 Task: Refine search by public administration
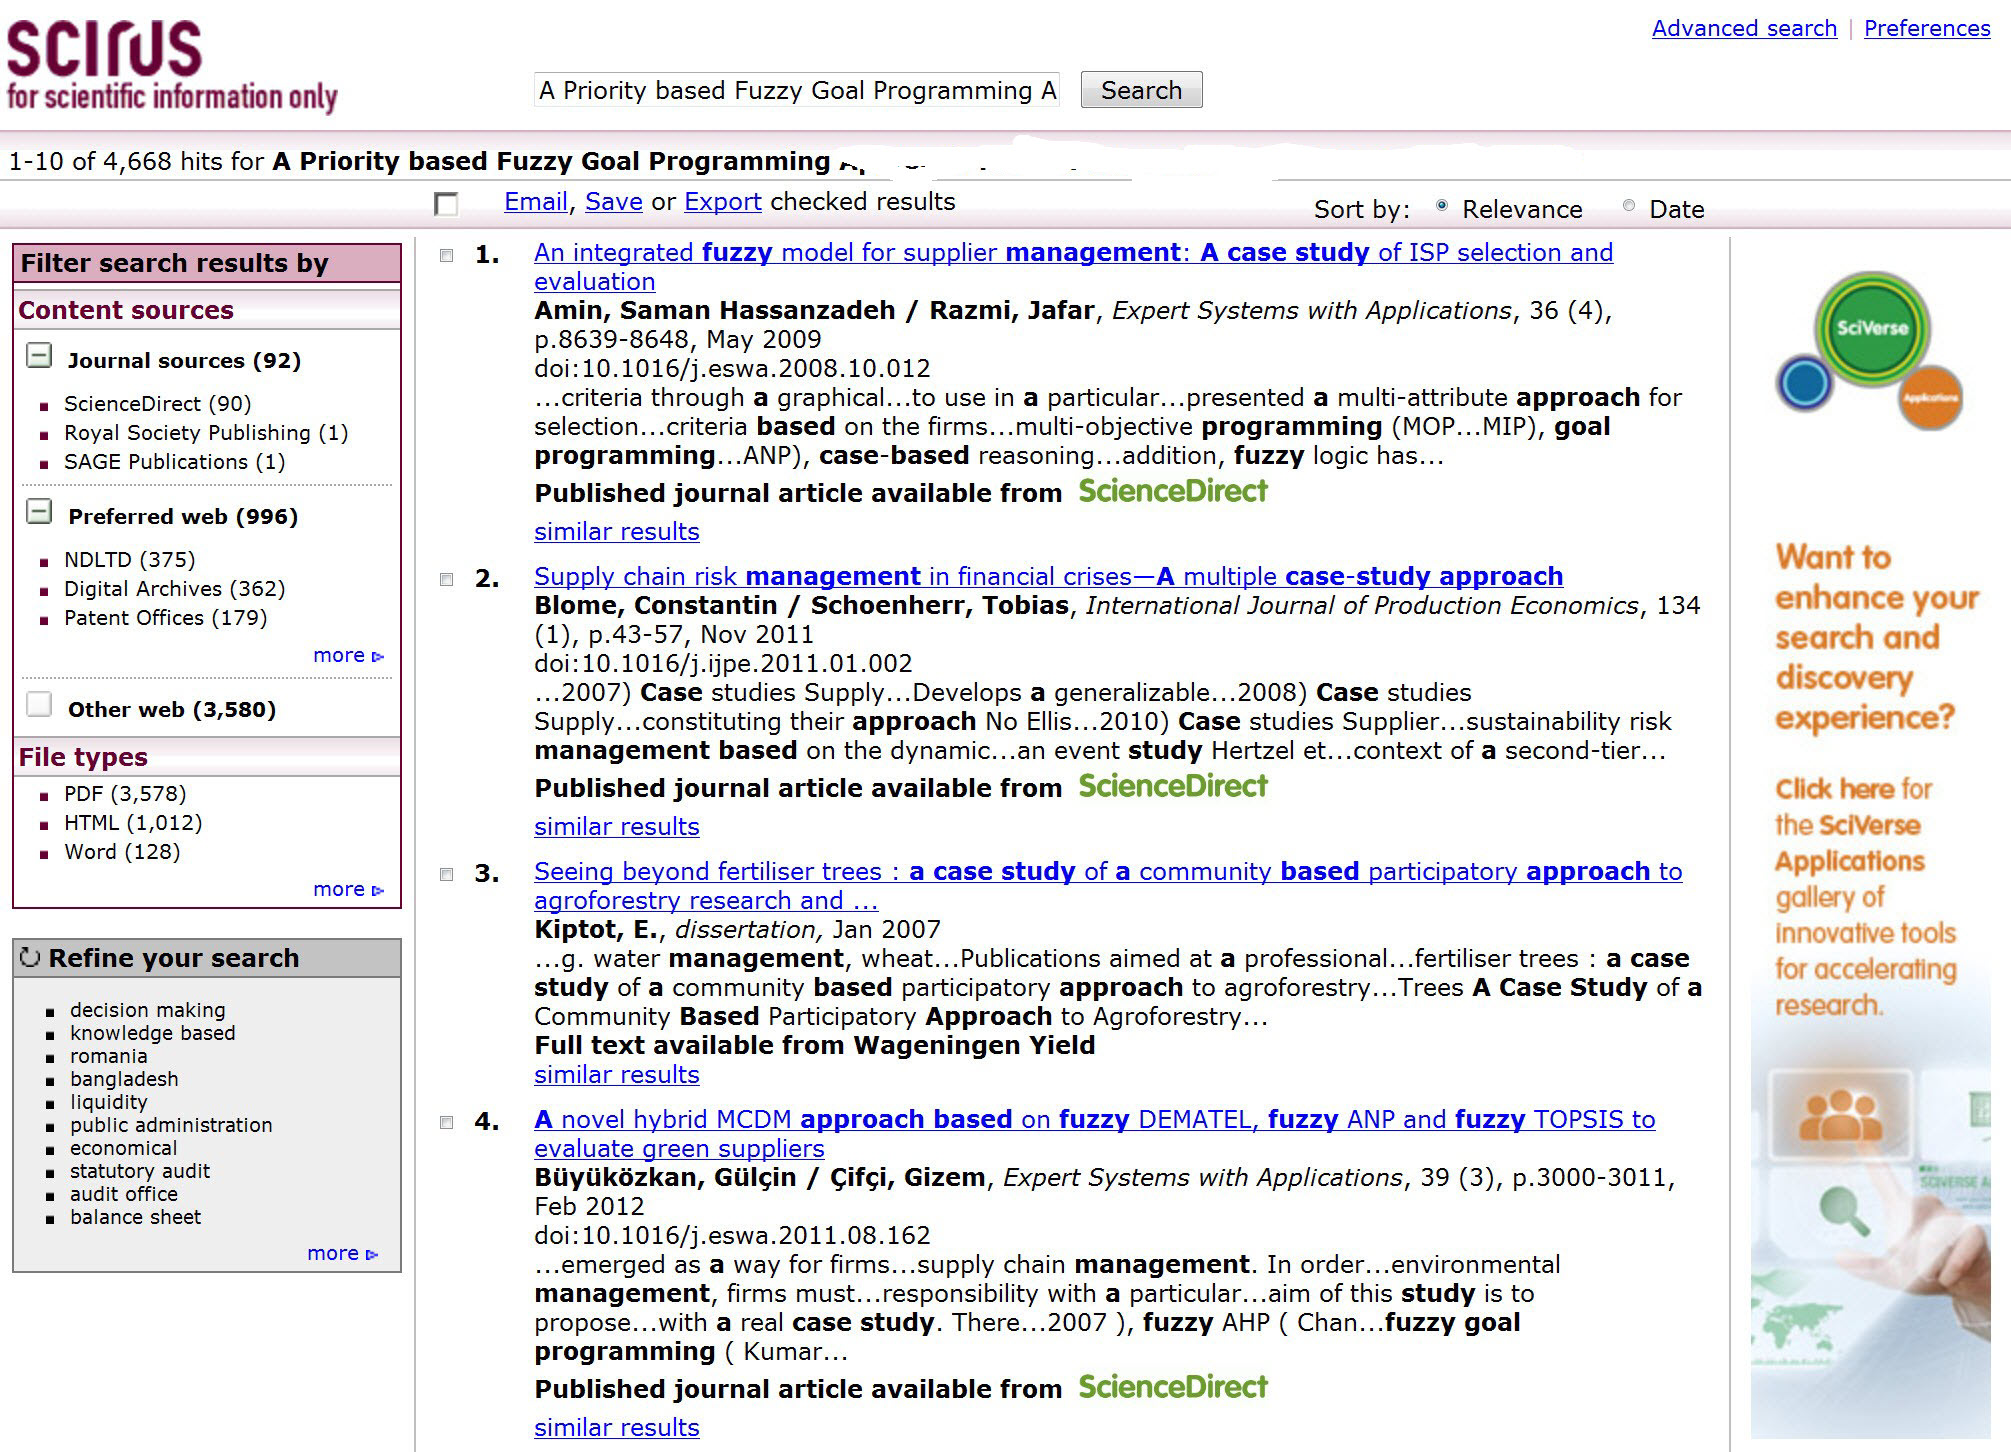pyautogui.click(x=171, y=1125)
